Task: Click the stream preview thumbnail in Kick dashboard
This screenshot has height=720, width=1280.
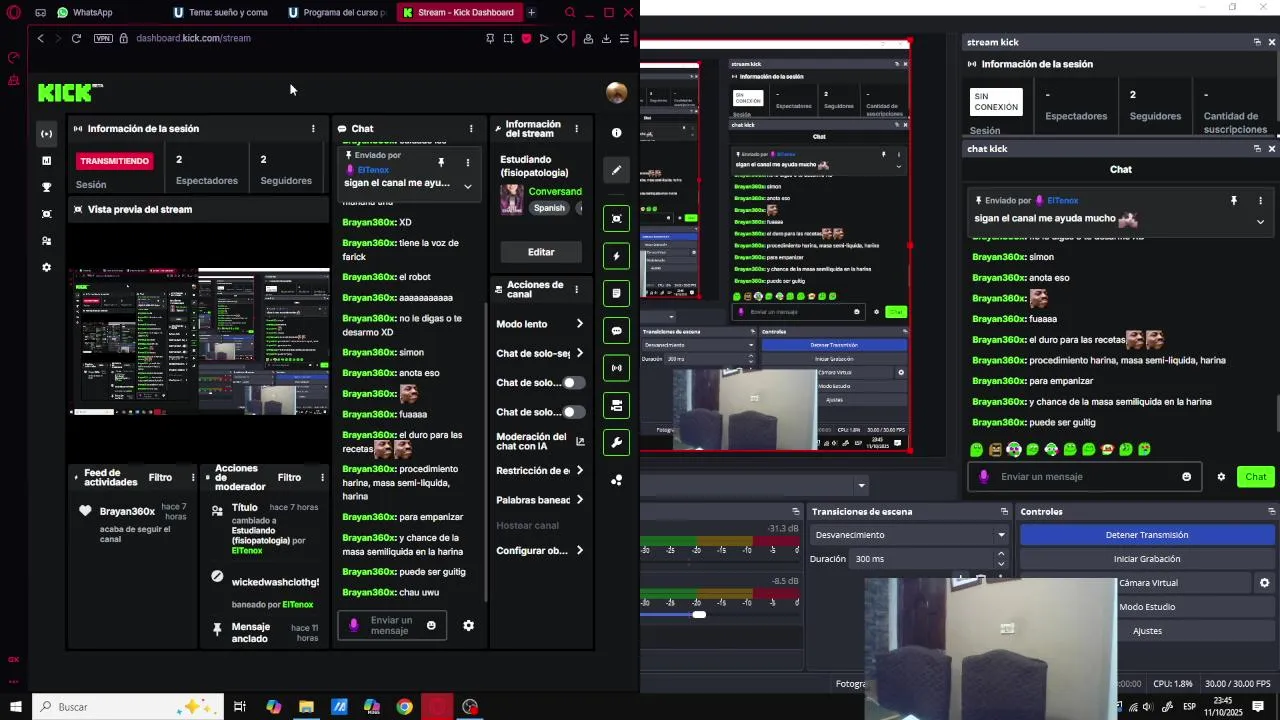Action: (x=199, y=341)
